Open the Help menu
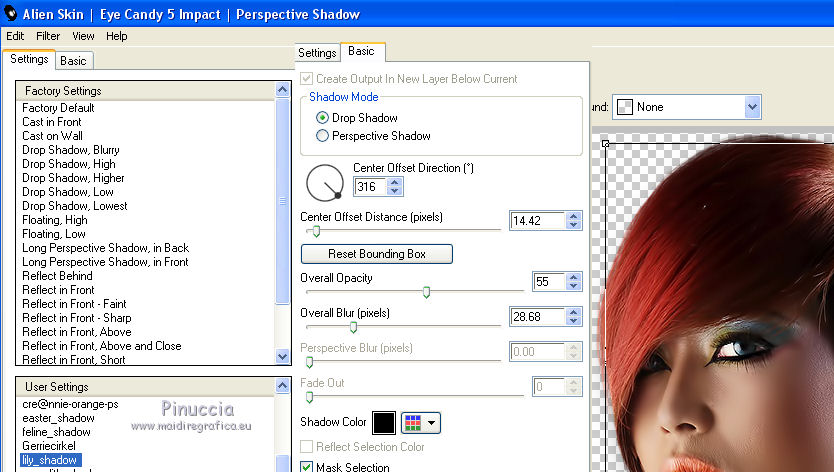This screenshot has height=472, width=834. click(116, 36)
